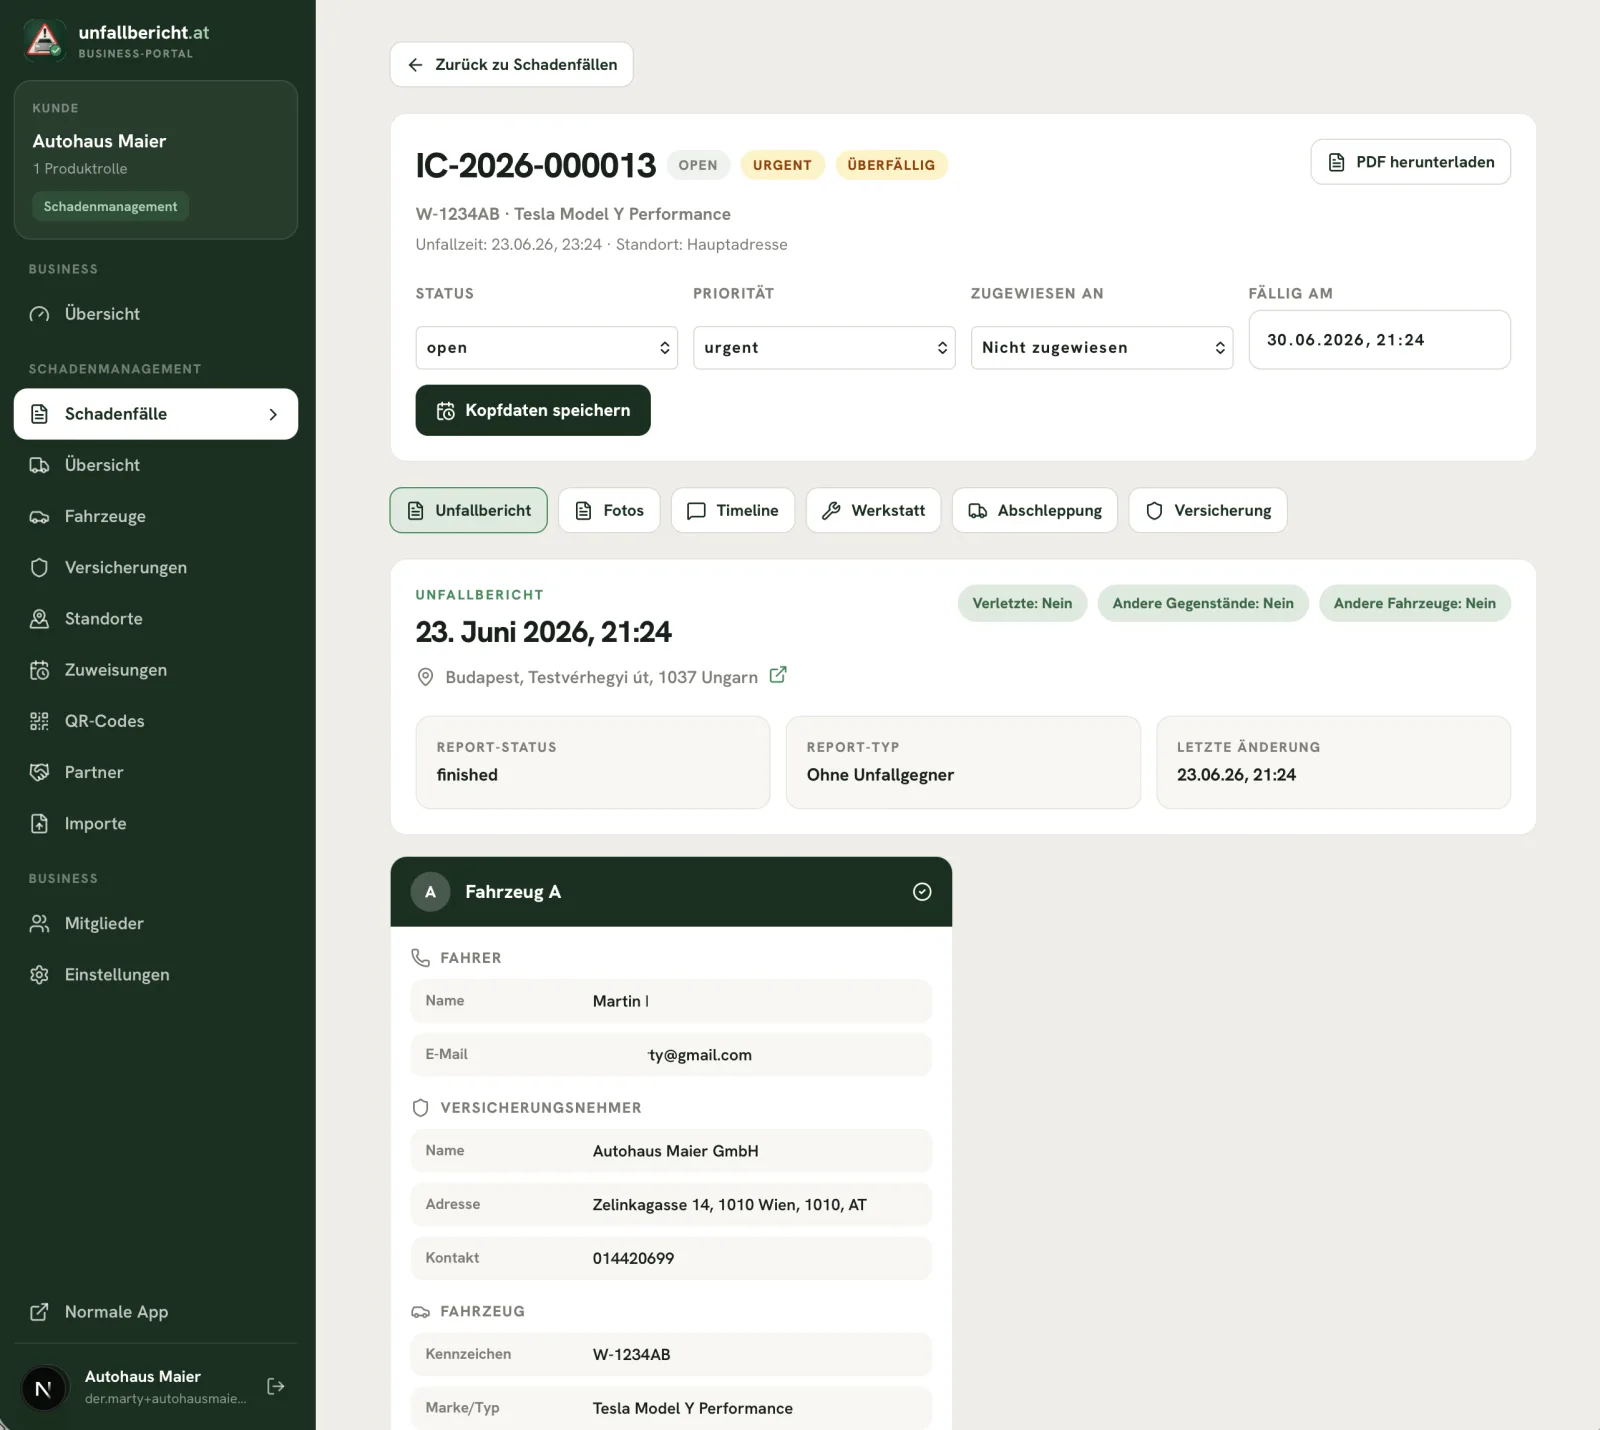Select the Abschleppung tab
The image size is (1600, 1430).
click(x=1035, y=510)
